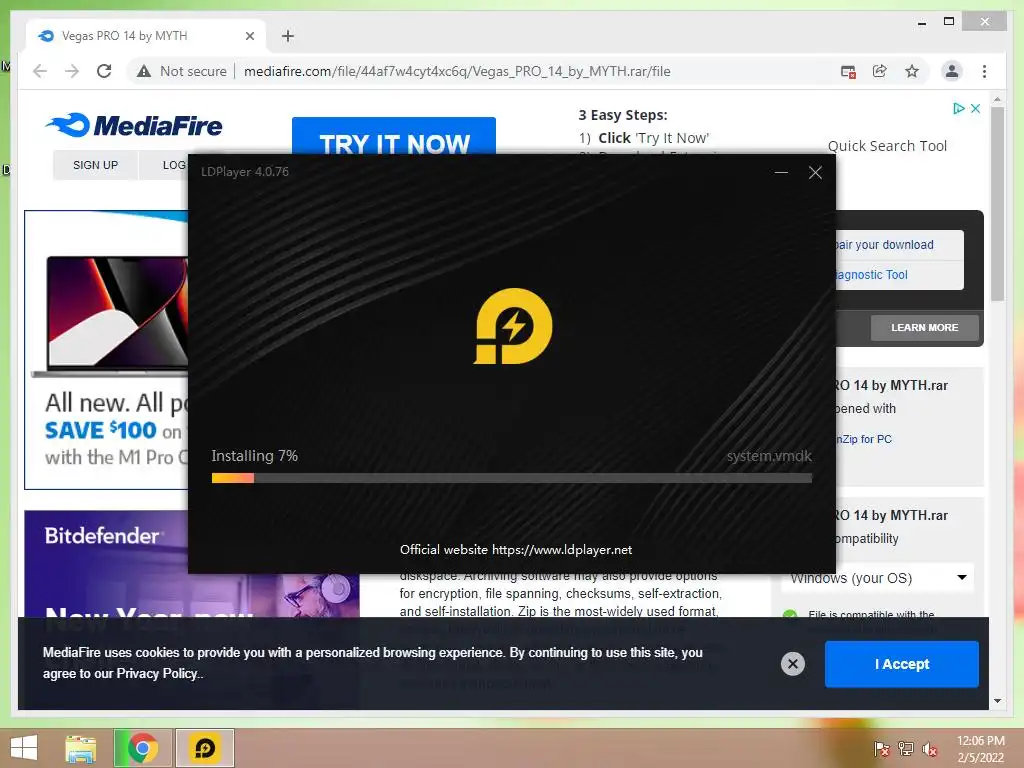Click the Chrome taskbar icon
This screenshot has height=768, width=1024.
143,748
